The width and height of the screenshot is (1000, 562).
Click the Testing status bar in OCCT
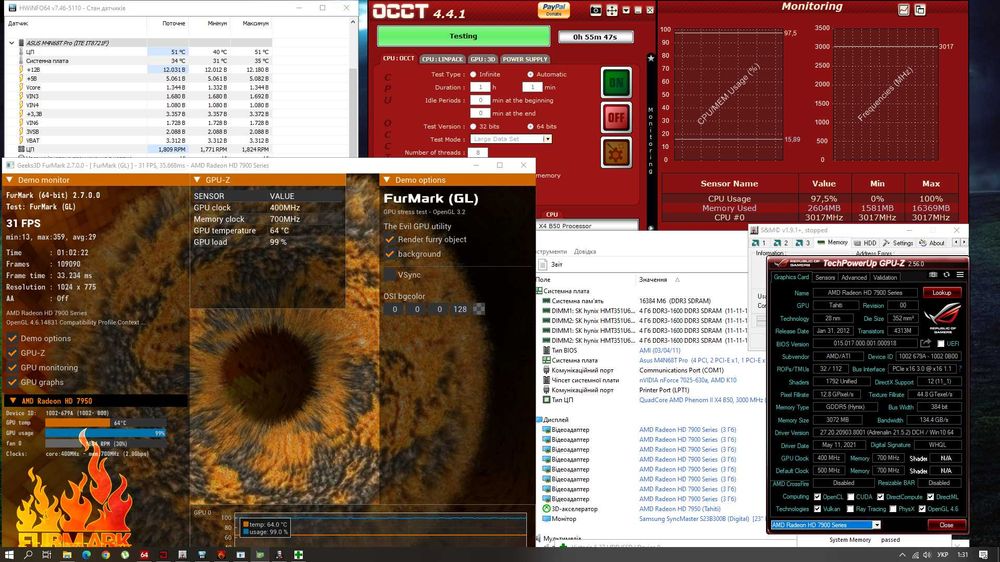pyautogui.click(x=463, y=36)
